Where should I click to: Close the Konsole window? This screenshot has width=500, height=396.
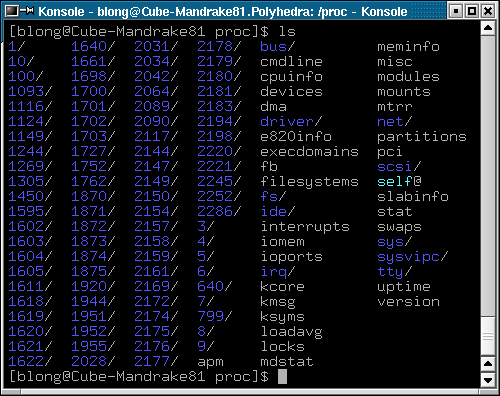click(488, 11)
